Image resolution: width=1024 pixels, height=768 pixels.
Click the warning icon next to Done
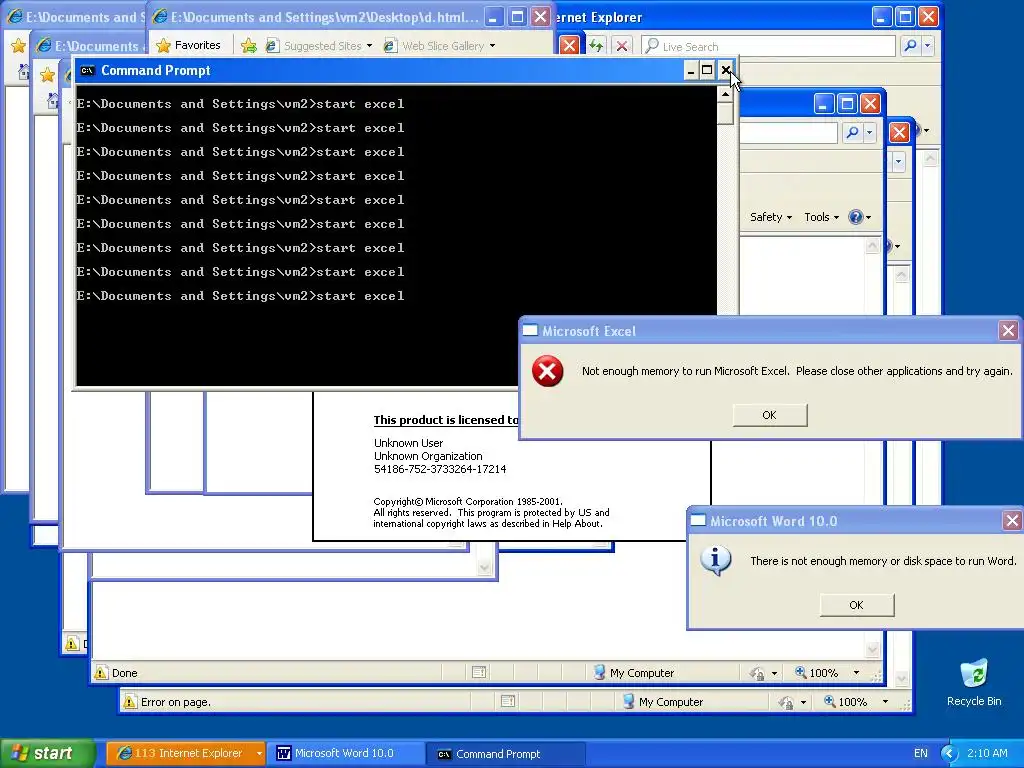tap(101, 672)
